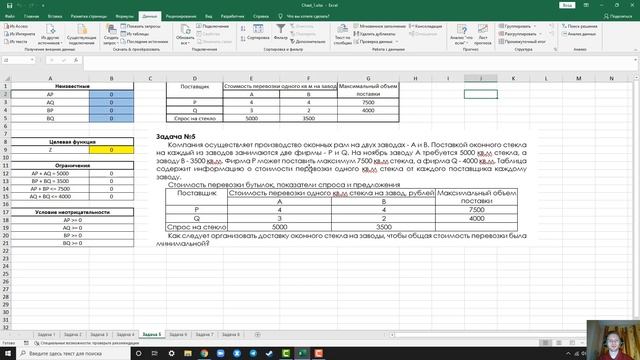
Task: Open 'Структура' group dialog launcher
Action: [x=555, y=49]
